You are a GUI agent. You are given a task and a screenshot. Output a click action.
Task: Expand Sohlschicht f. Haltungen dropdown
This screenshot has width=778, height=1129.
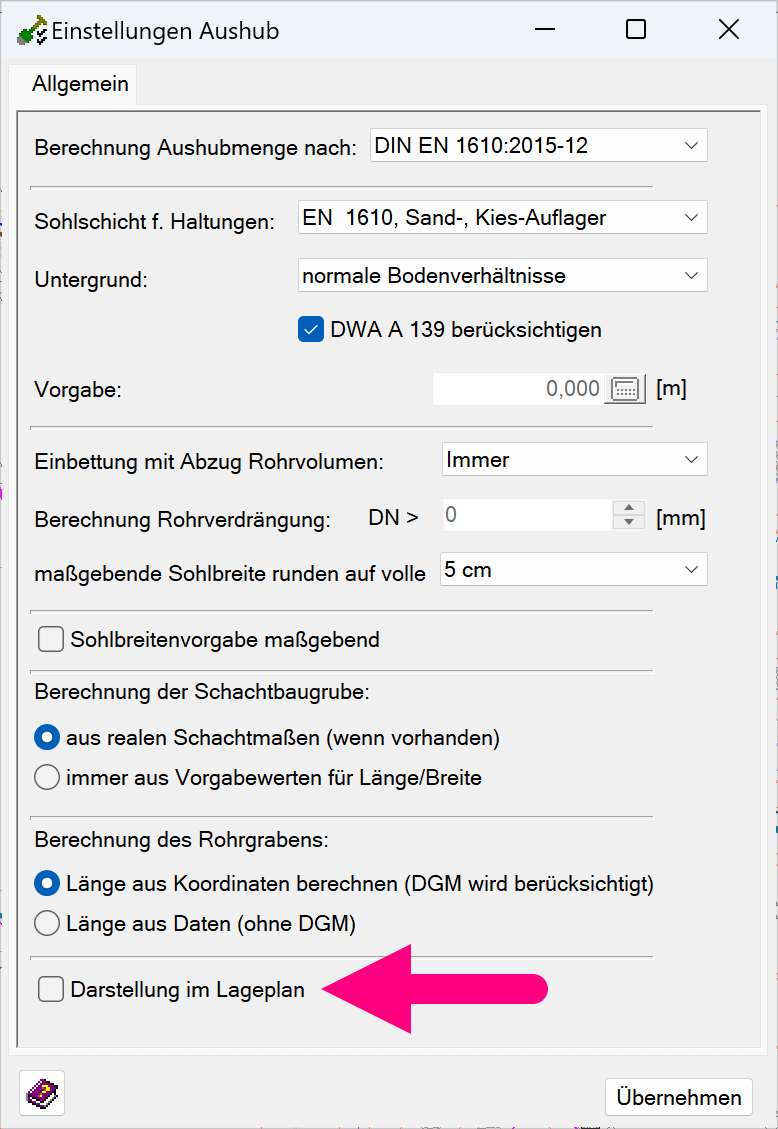pyautogui.click(x=502, y=218)
